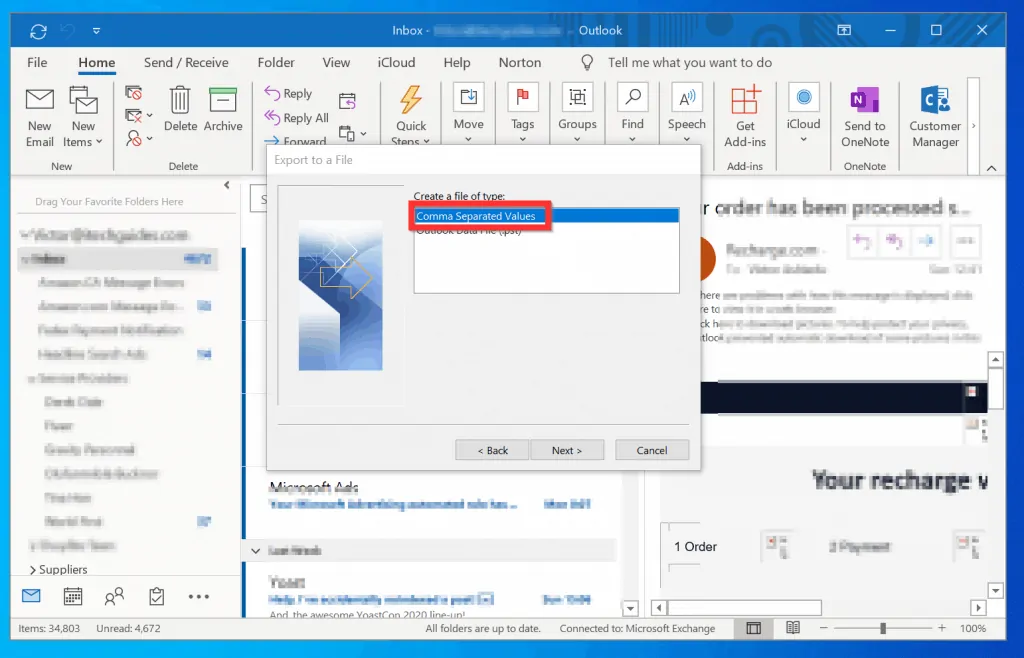Click Next in the Export dialog
The image size is (1024, 658).
567,450
